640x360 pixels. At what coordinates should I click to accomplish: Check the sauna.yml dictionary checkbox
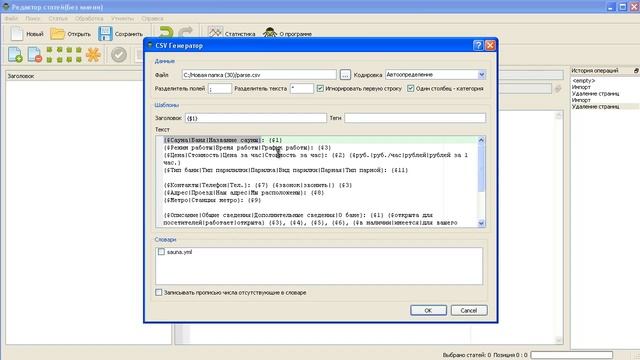[161, 252]
